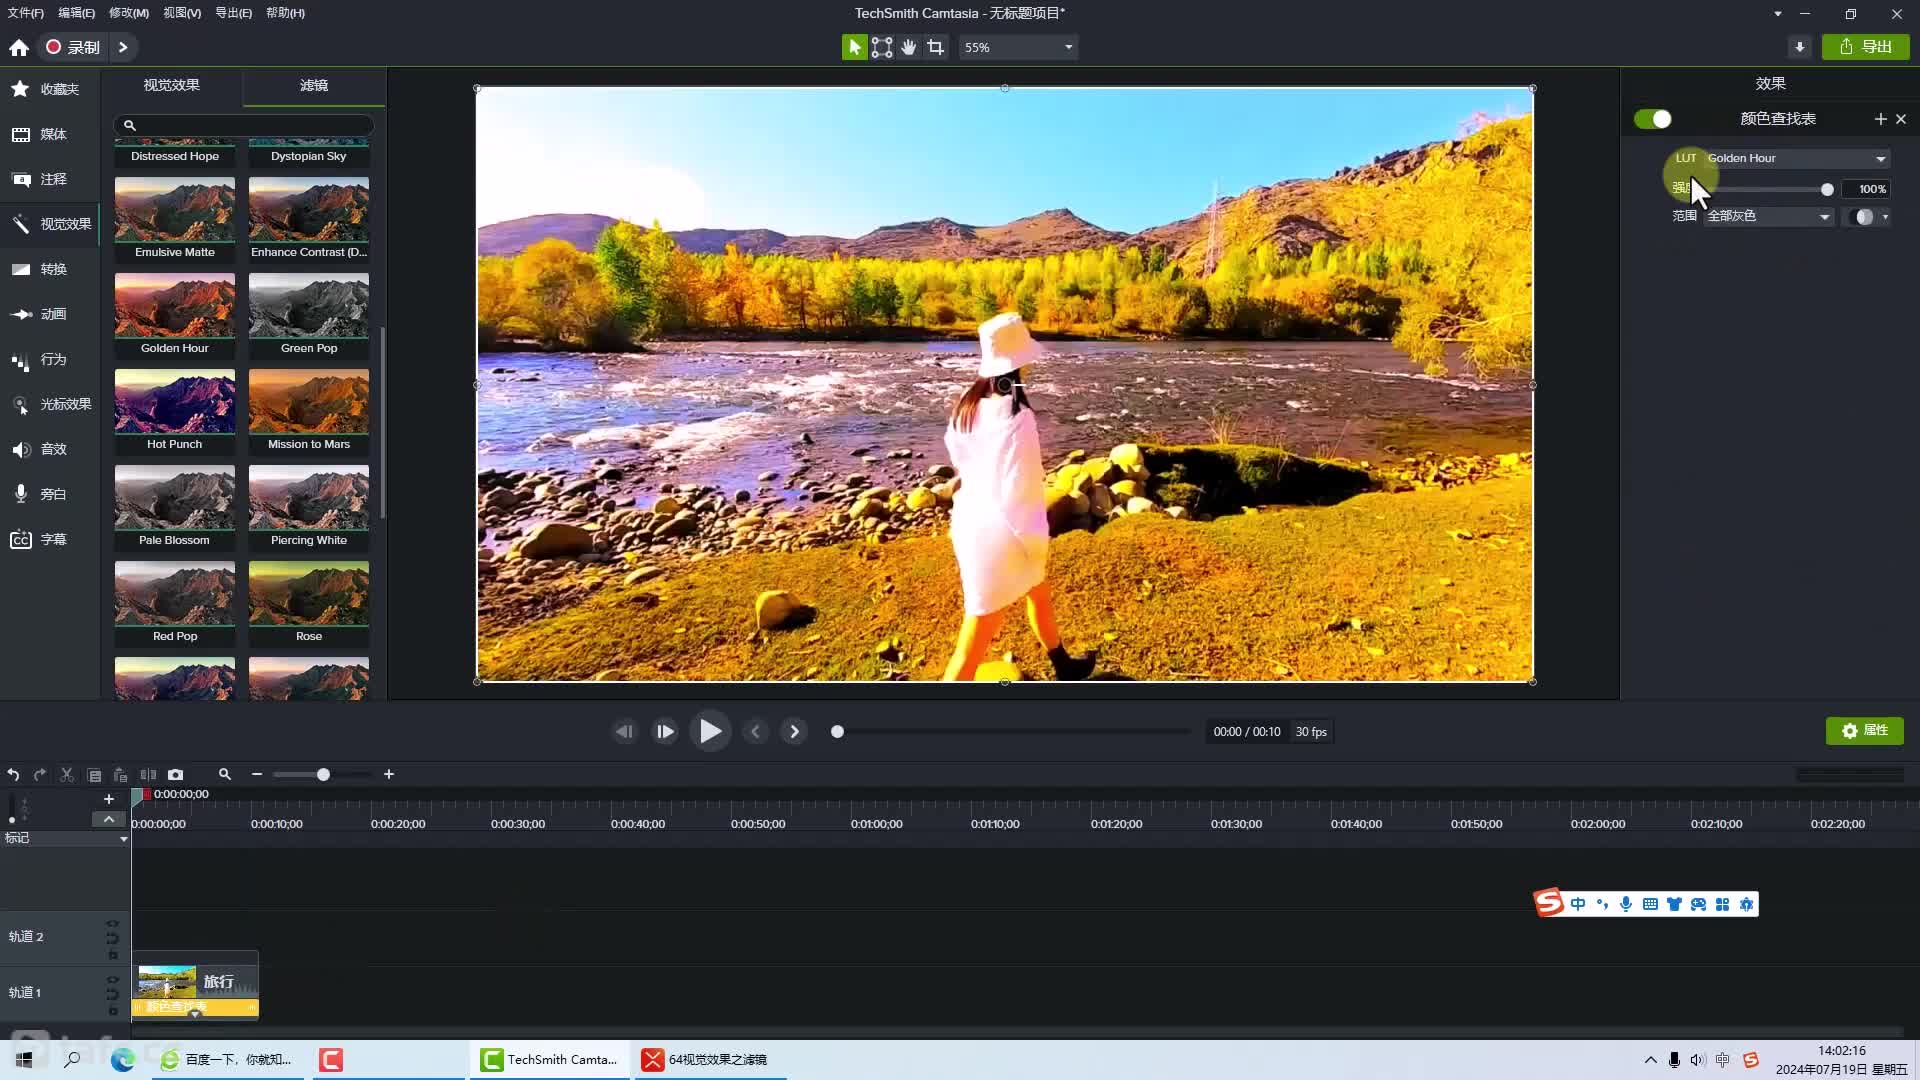
Task: Play the video preview
Action: [x=711, y=732]
